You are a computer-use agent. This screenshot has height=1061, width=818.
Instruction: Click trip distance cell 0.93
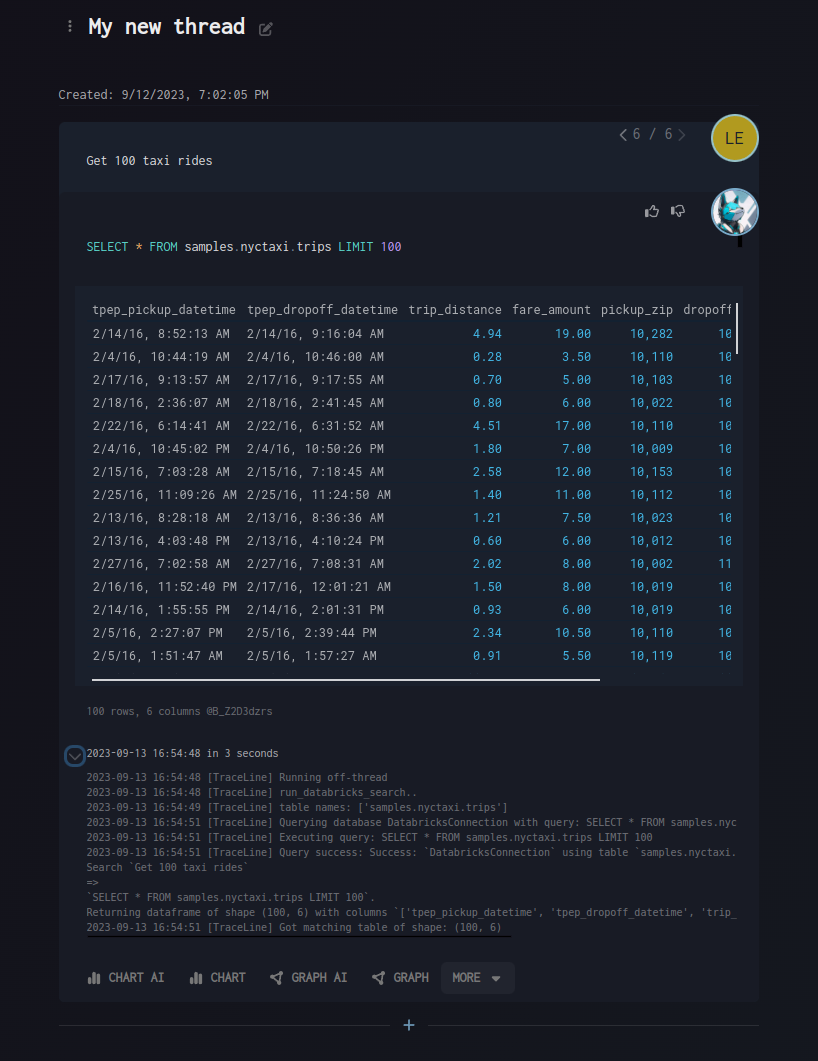[x=487, y=610]
